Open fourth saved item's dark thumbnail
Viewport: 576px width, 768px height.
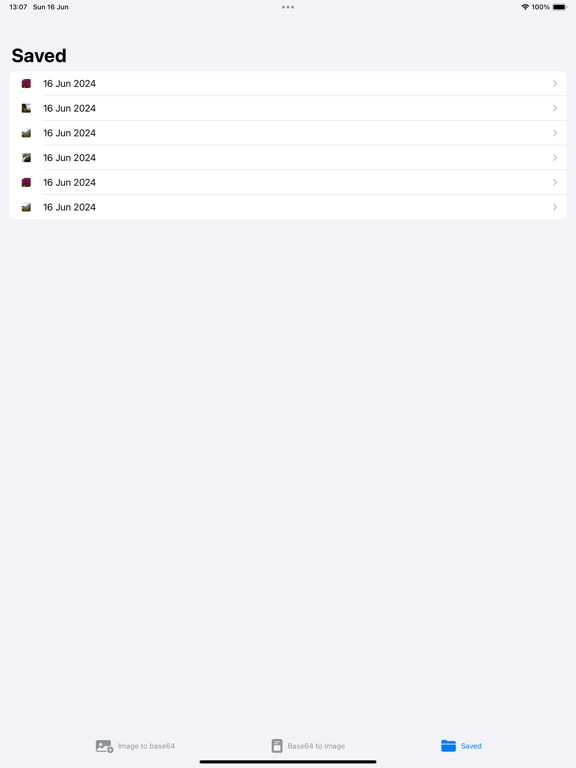[x=26, y=158]
